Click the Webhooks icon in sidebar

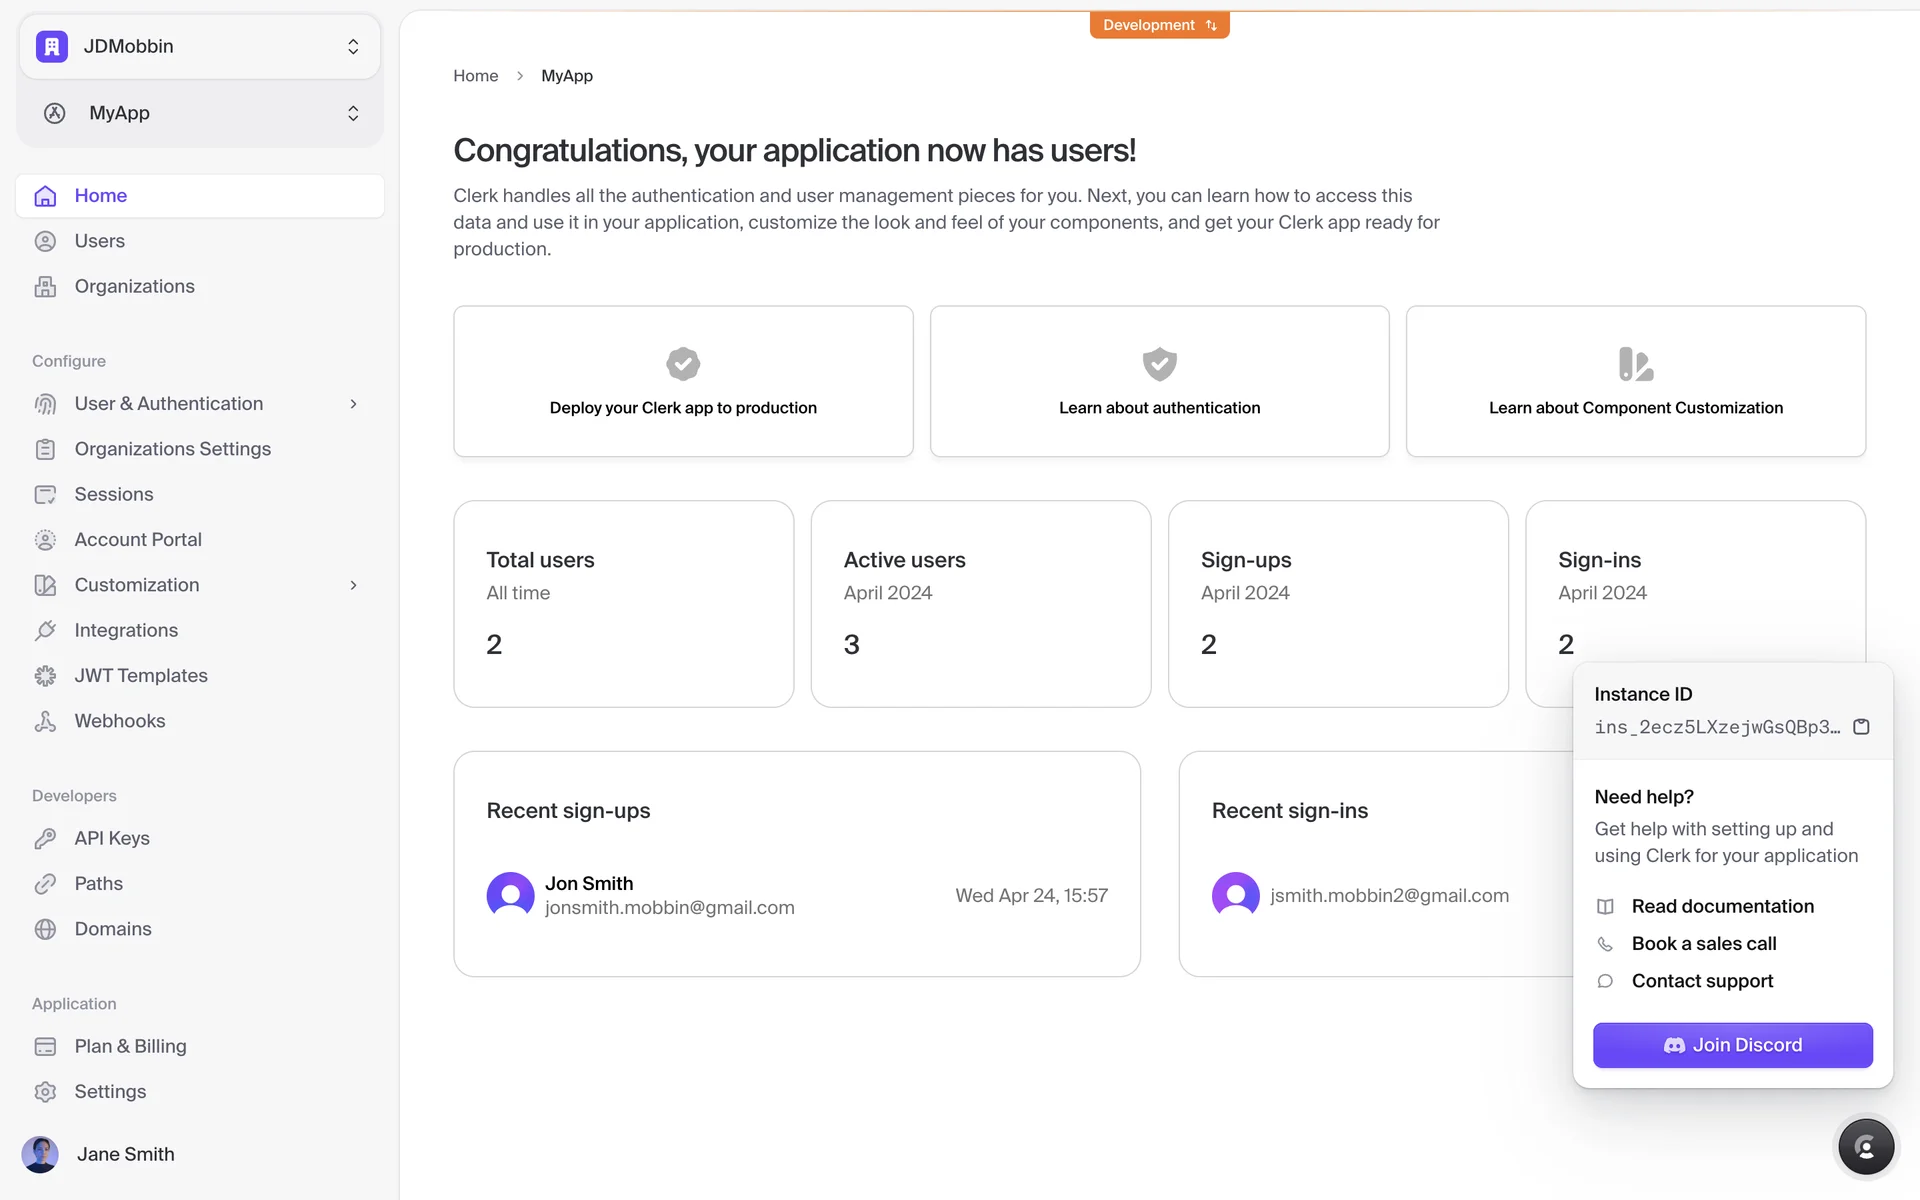point(45,721)
